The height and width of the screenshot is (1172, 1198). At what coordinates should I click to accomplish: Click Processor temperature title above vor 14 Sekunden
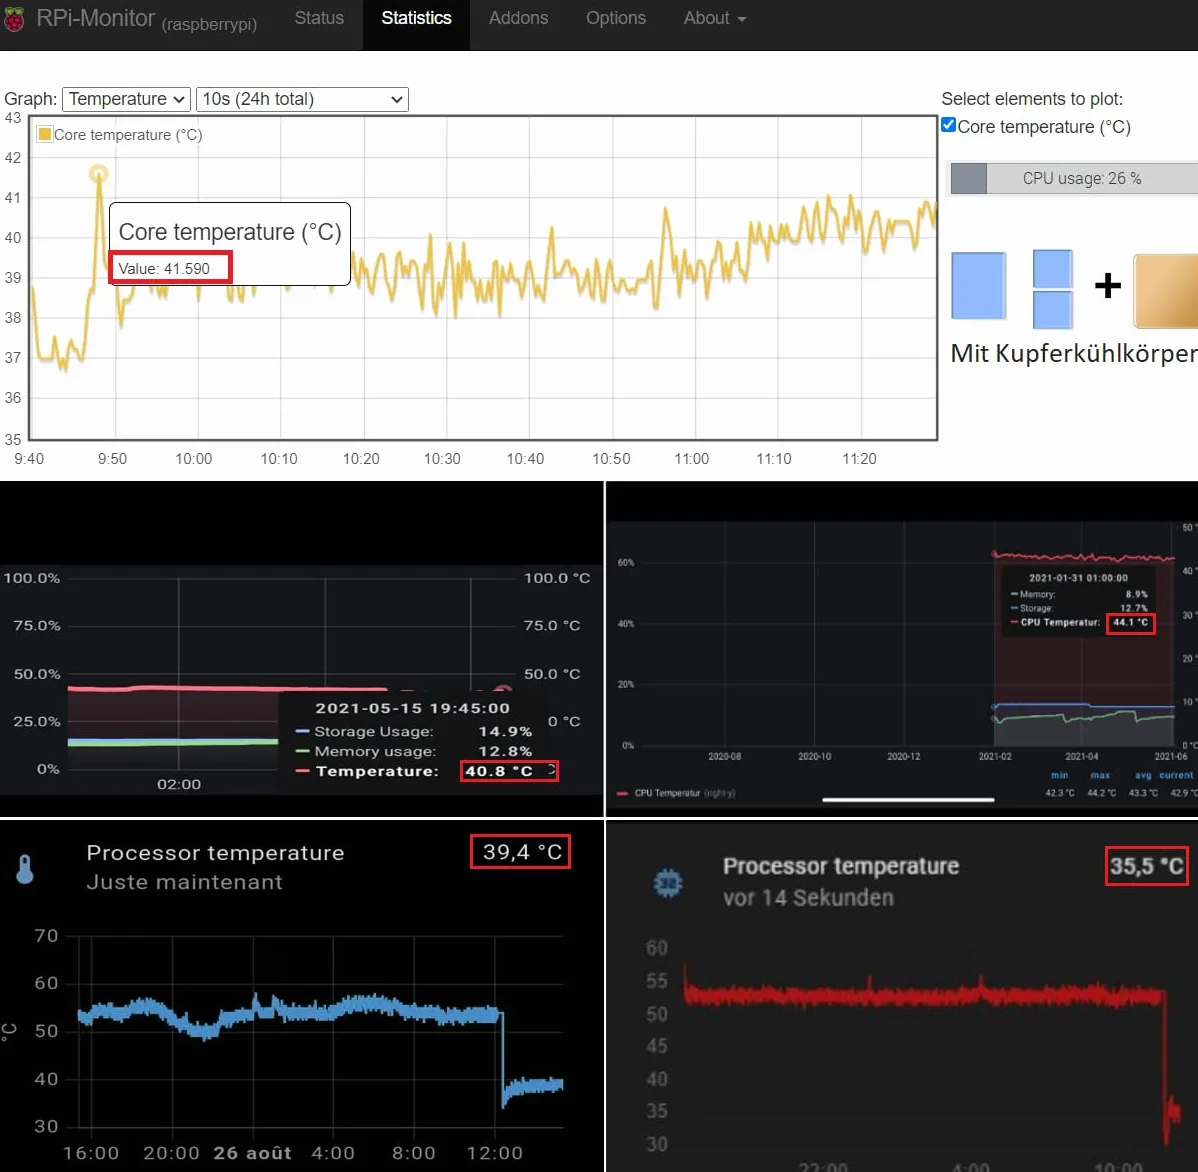[840, 866]
